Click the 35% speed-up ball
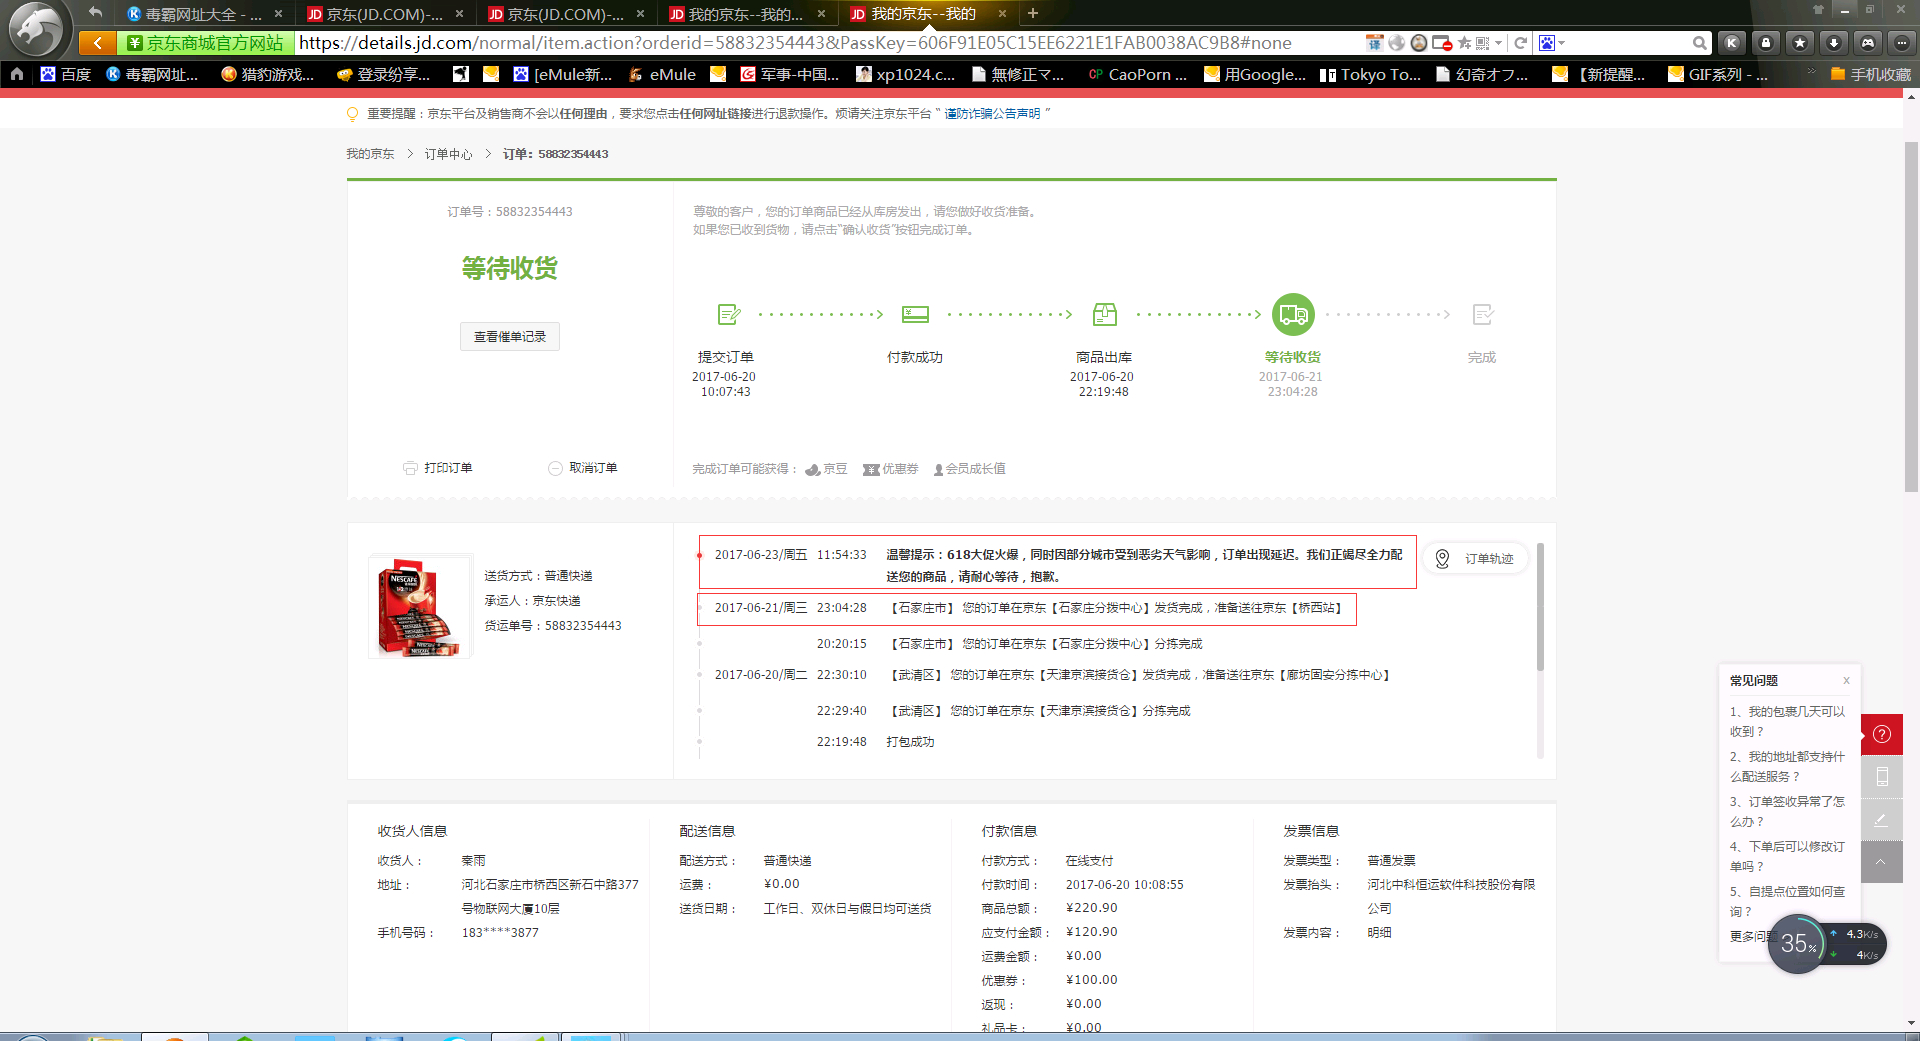The image size is (1920, 1041). [x=1797, y=944]
